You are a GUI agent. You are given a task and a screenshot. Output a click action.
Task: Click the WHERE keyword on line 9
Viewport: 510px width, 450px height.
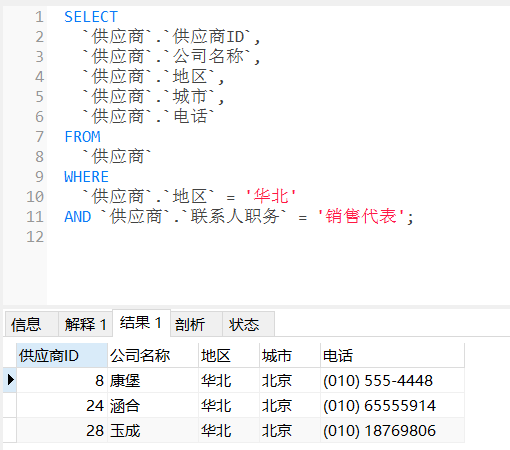pyautogui.click(x=87, y=177)
